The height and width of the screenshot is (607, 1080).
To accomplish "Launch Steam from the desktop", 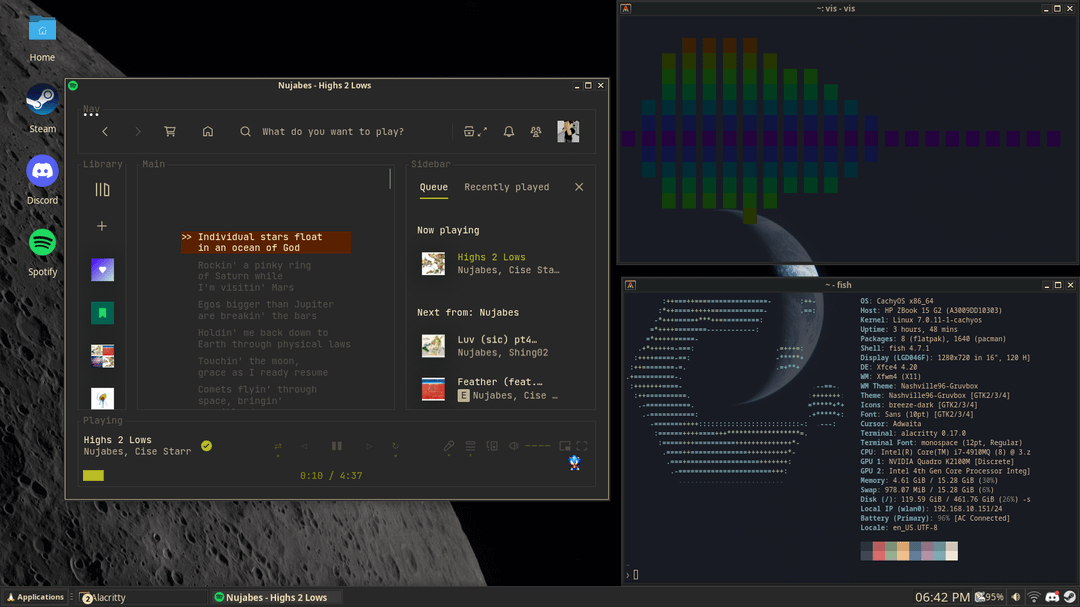I will (42, 109).
